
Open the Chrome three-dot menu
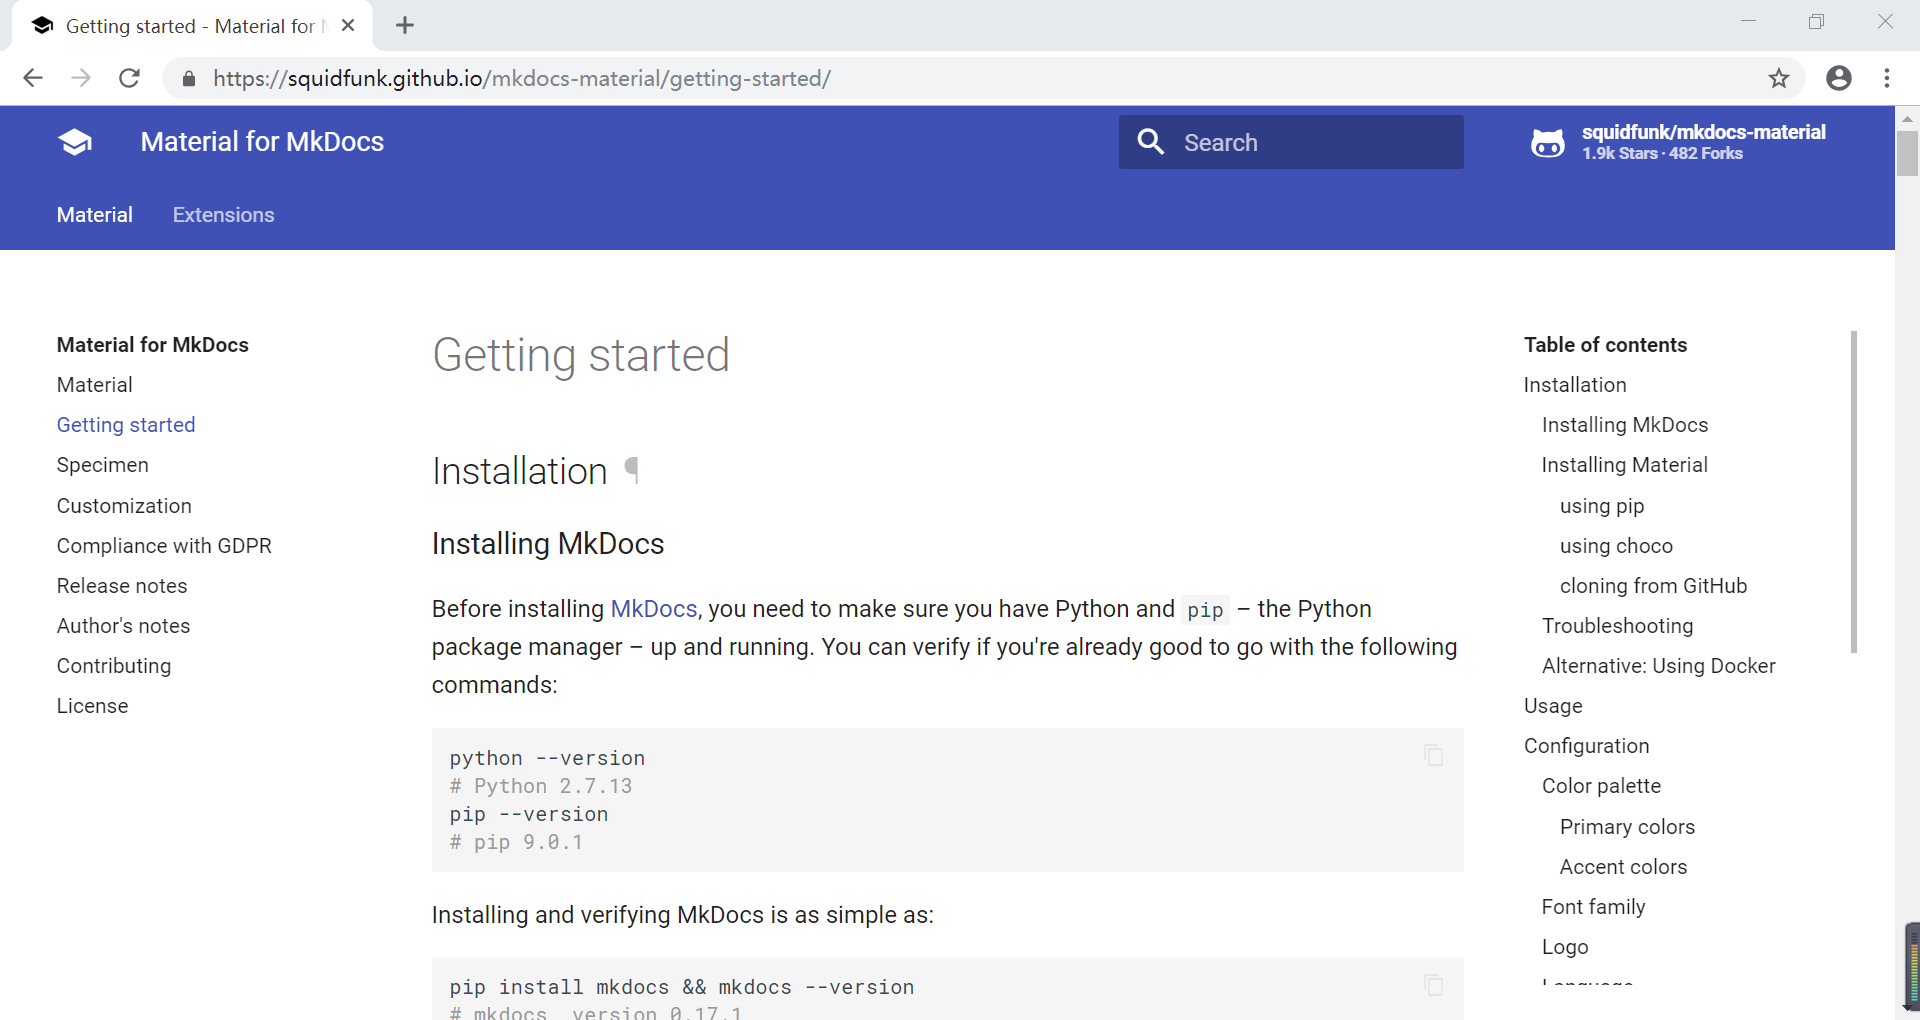tap(1887, 78)
